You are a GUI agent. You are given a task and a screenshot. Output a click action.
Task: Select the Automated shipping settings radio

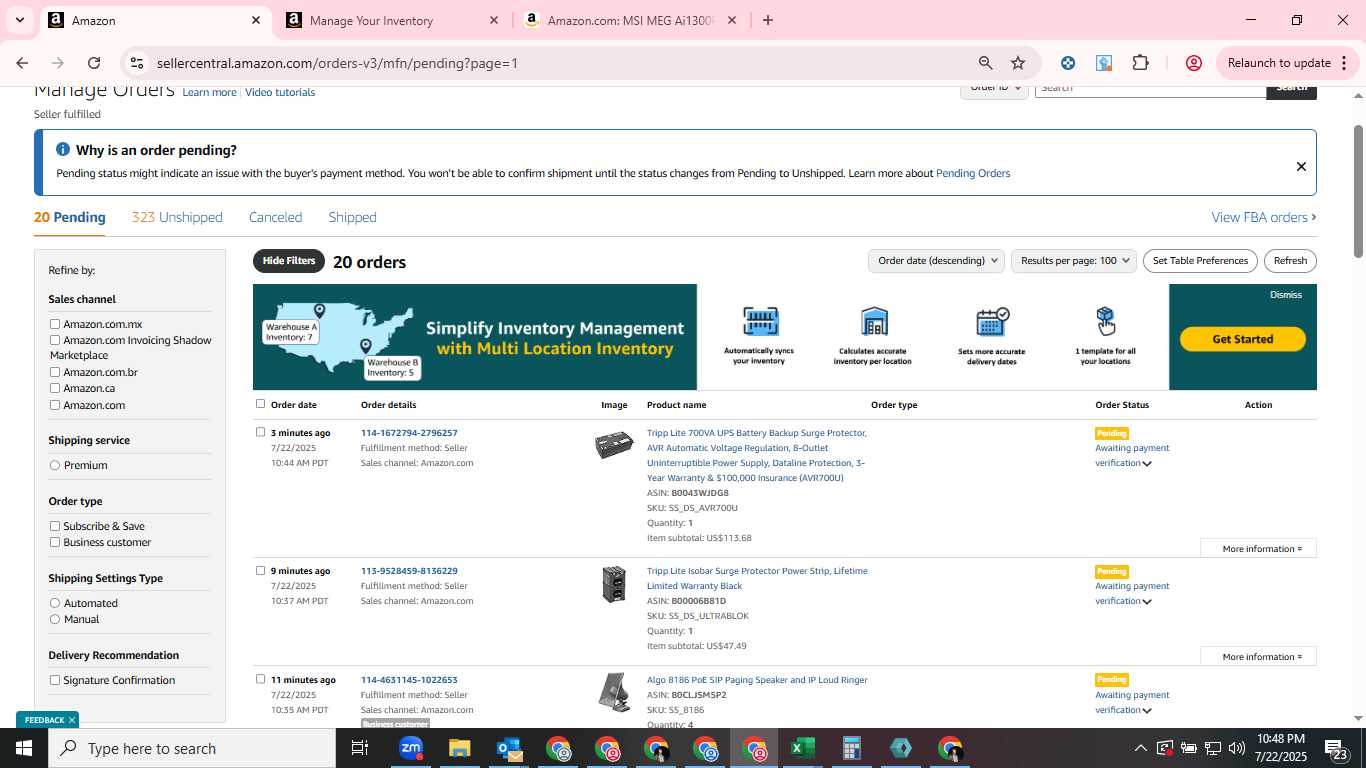[x=55, y=603]
